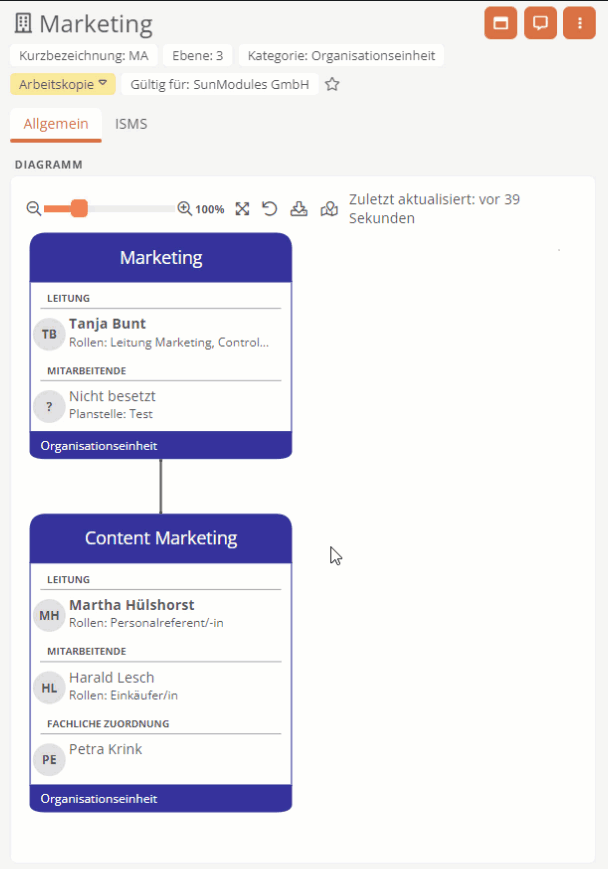Screen dimensions: 608x869
Task: Open the three-dot more options menu
Action: point(580,23)
